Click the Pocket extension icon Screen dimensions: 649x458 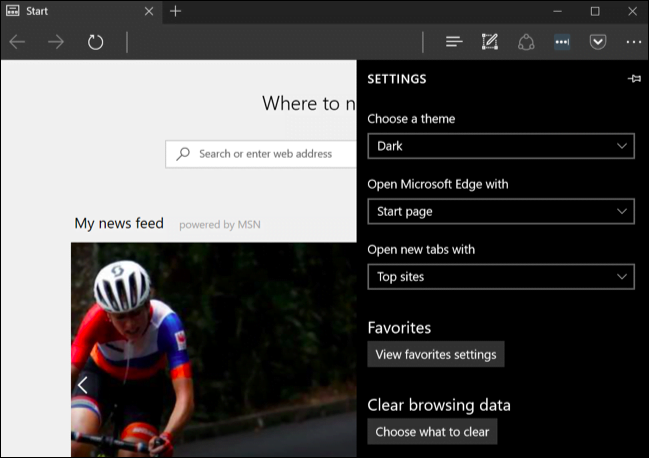pos(598,42)
